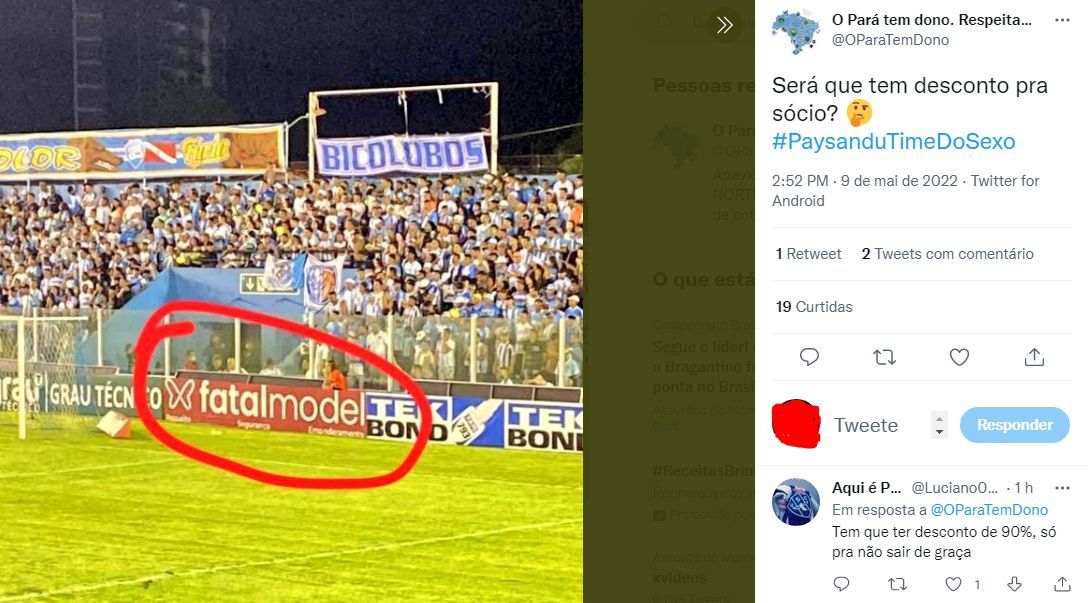
Task: Comment on the reply tweet
Action: [x=841, y=584]
